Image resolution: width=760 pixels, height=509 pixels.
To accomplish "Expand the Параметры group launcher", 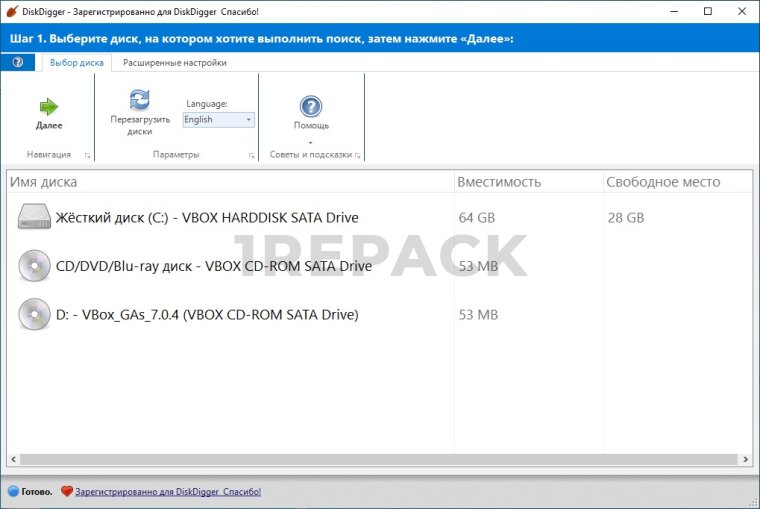I will [x=251, y=156].
